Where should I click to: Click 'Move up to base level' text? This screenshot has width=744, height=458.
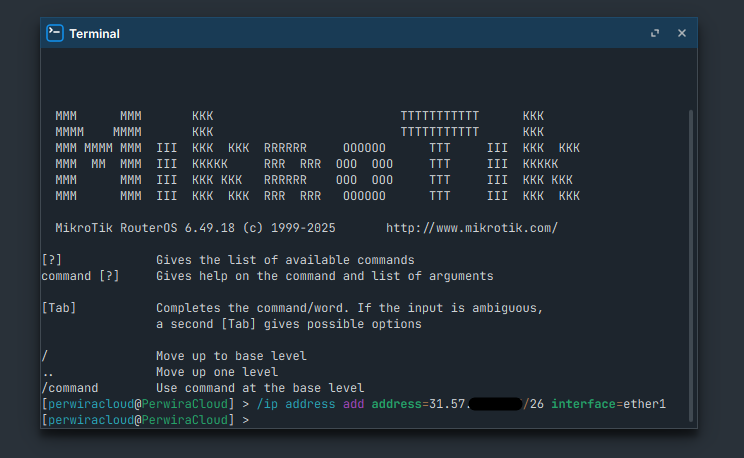coord(231,356)
